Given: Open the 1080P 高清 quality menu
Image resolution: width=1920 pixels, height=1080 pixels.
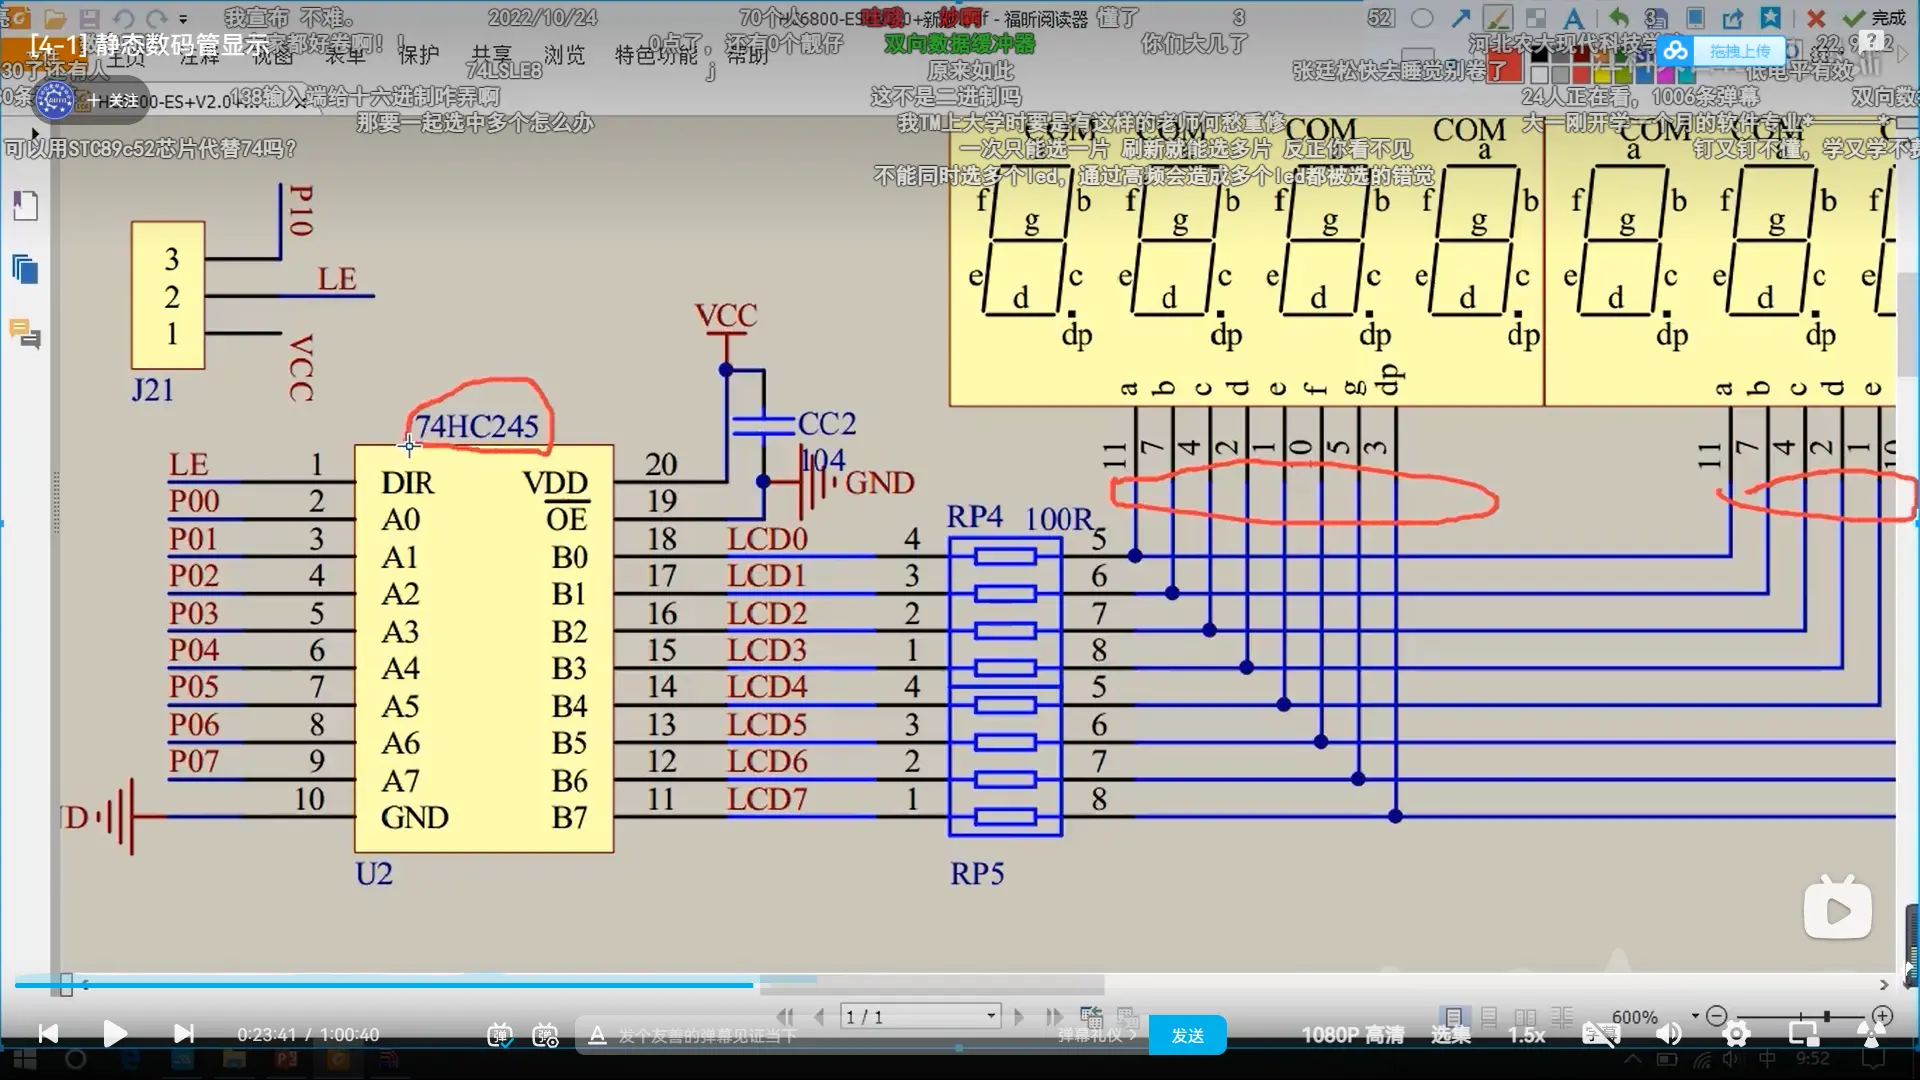Looking at the screenshot, I should [x=1352, y=1035].
